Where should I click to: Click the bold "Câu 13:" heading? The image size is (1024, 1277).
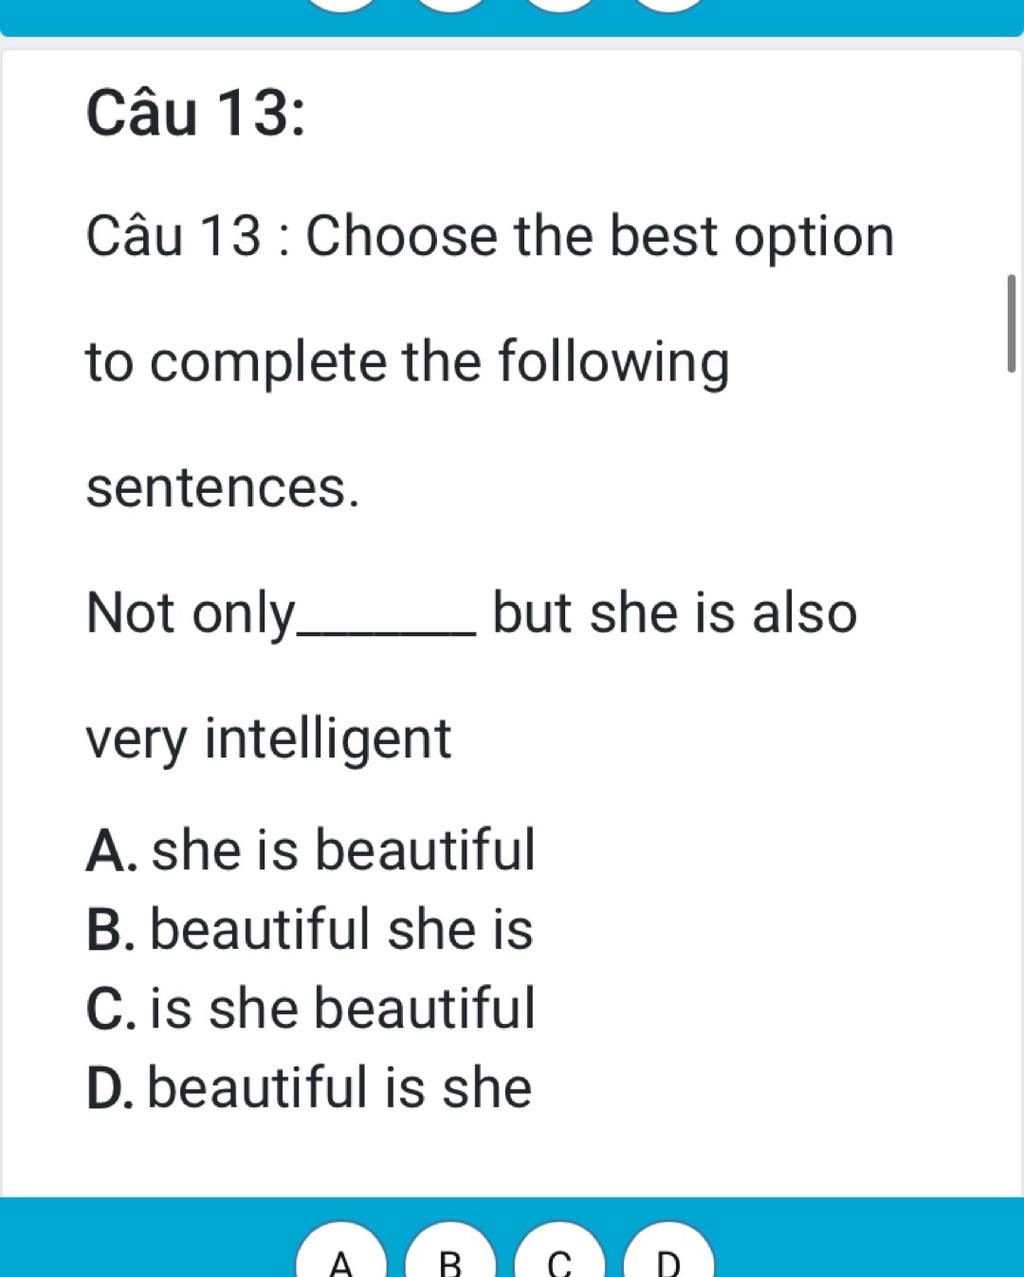coord(196,115)
